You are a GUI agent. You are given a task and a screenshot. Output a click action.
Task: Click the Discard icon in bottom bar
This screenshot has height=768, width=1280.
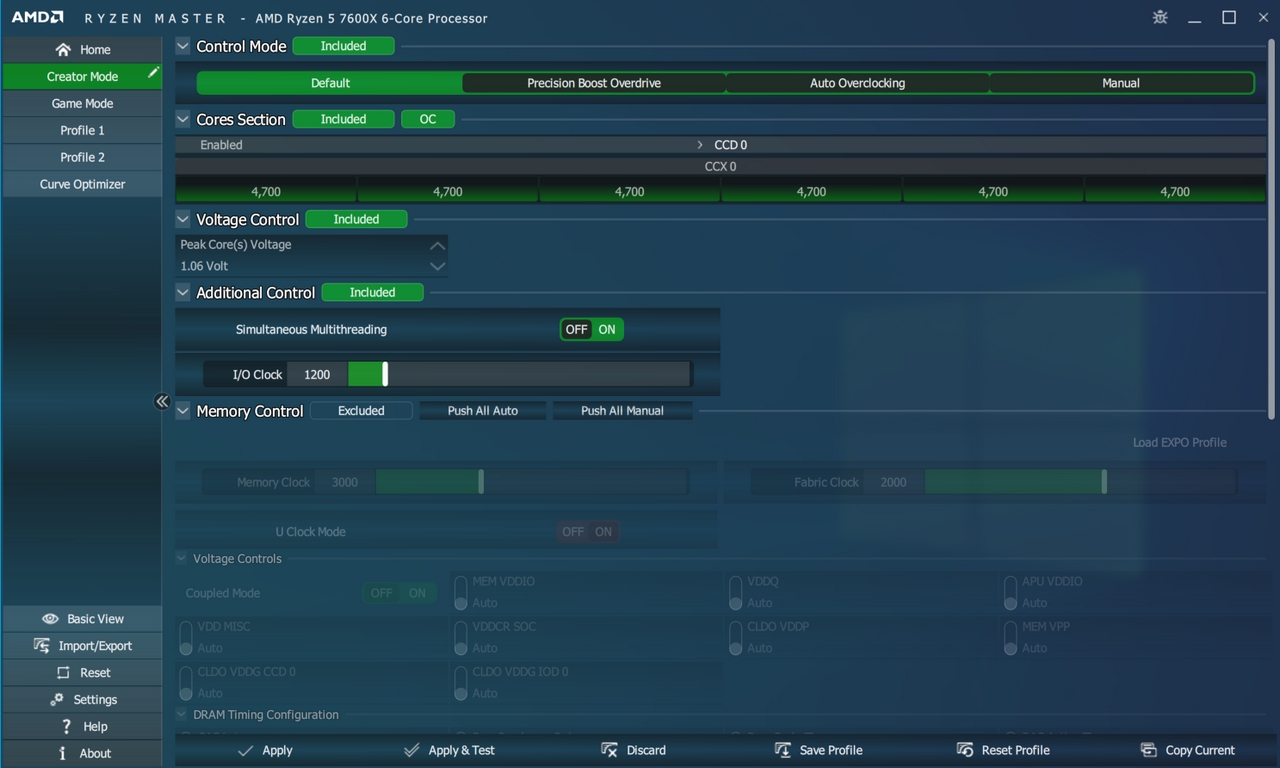point(609,750)
